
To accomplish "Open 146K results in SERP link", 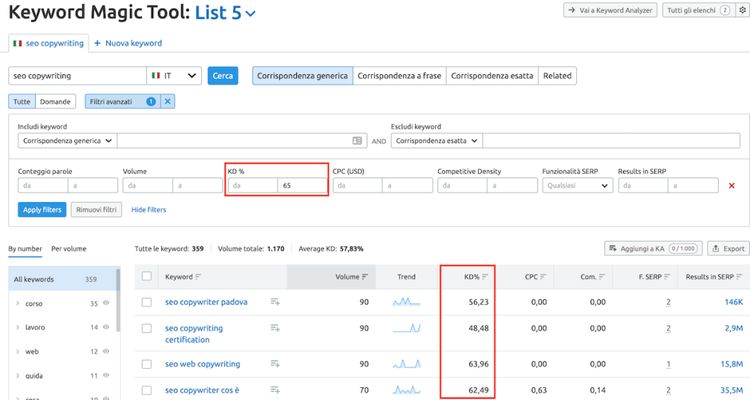I will click(x=734, y=302).
